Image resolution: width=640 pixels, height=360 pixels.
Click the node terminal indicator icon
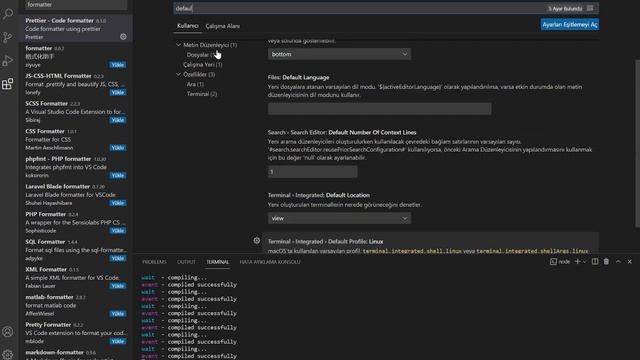click(553, 262)
